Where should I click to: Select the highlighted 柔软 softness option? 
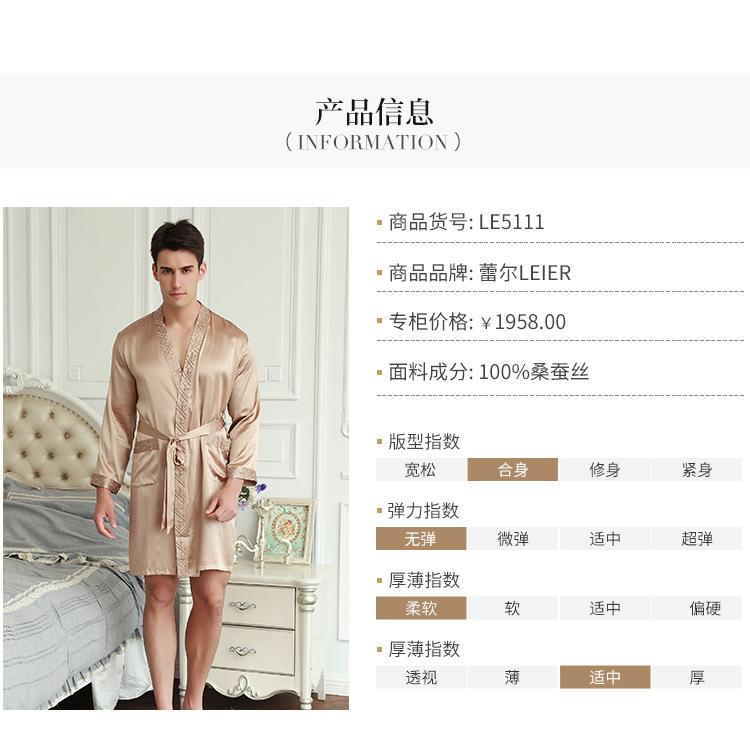420,608
